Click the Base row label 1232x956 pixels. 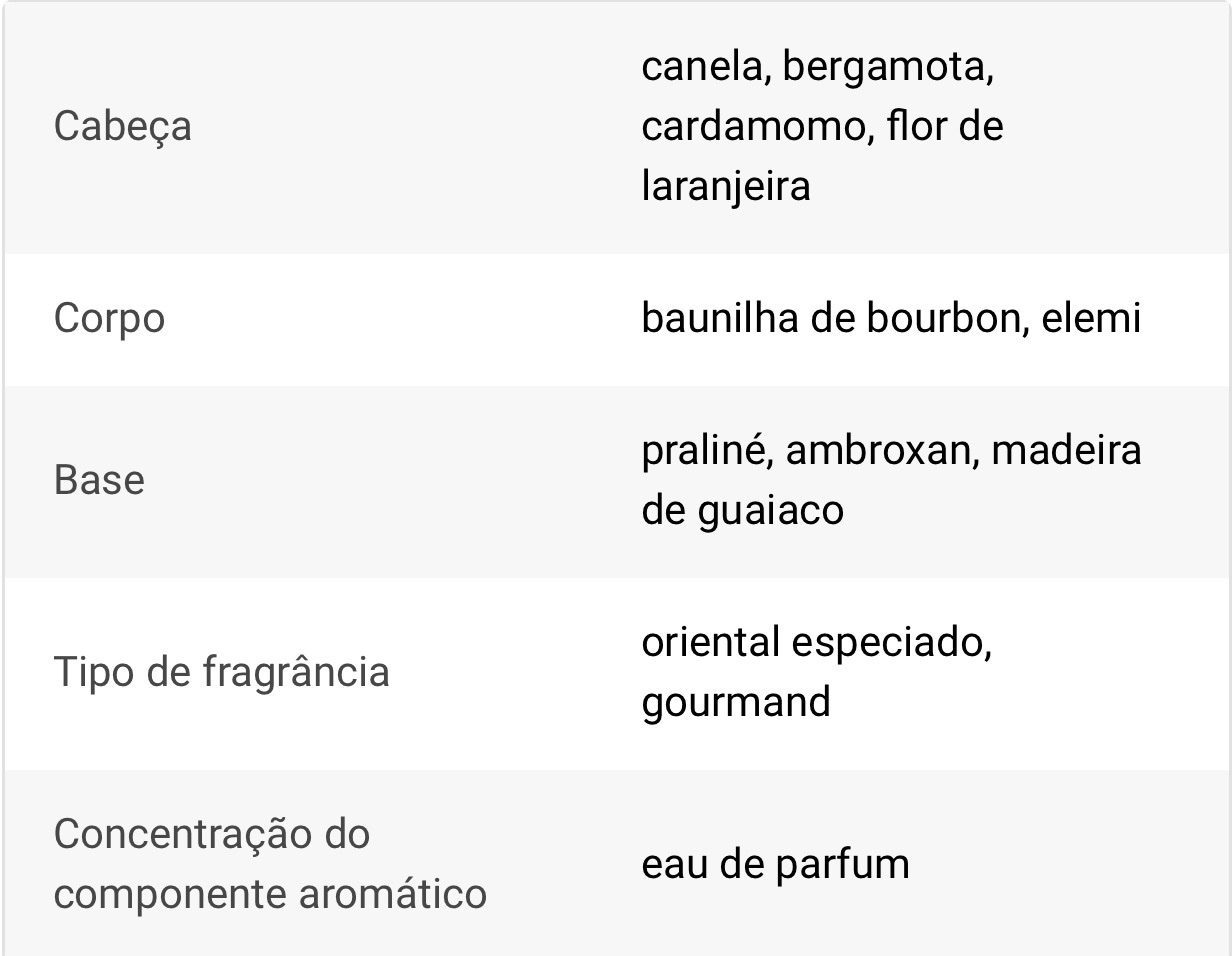pyautogui.click(x=99, y=480)
